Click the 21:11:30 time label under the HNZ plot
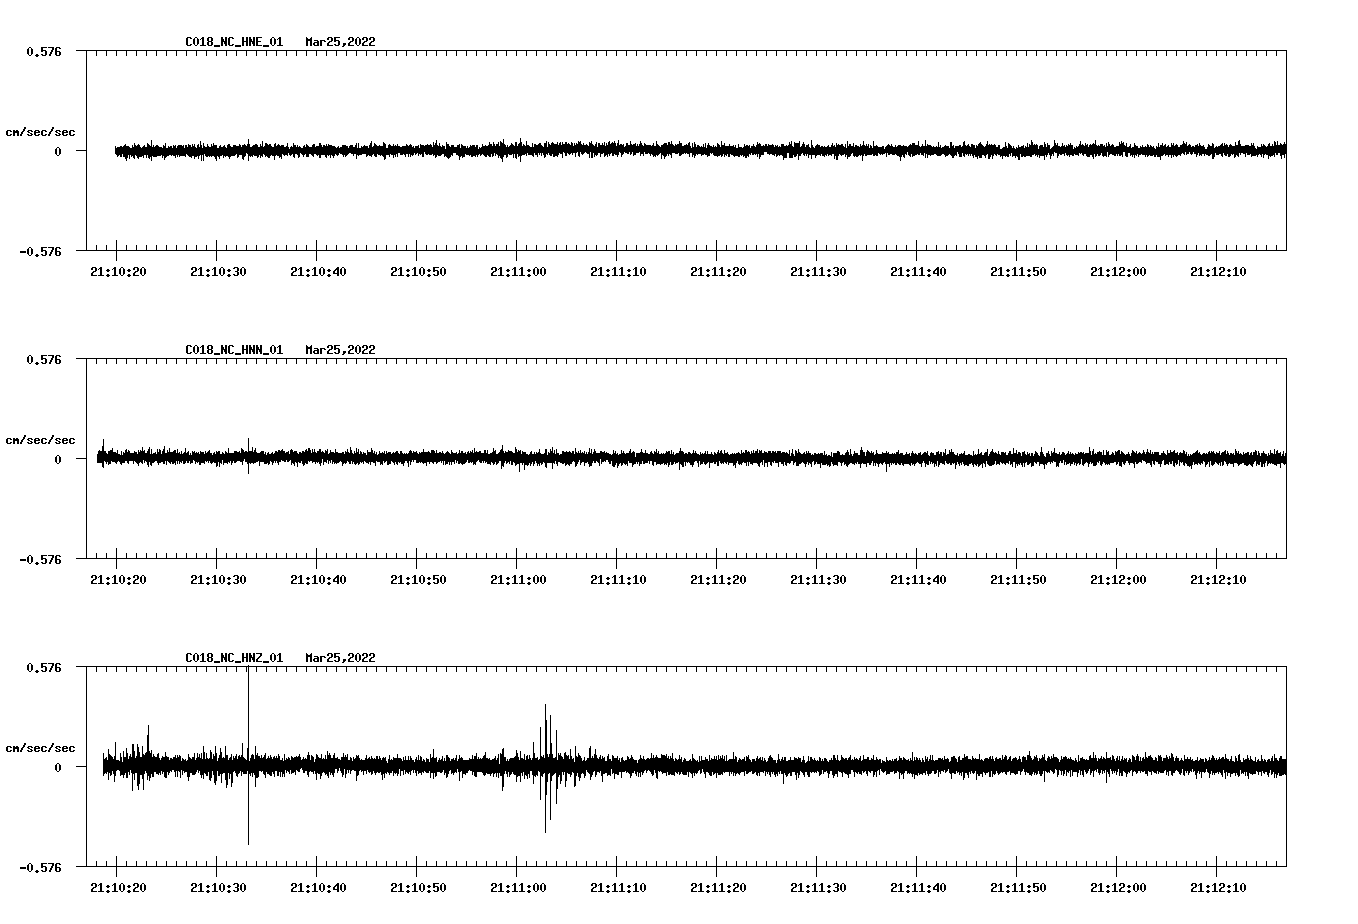 818,887
